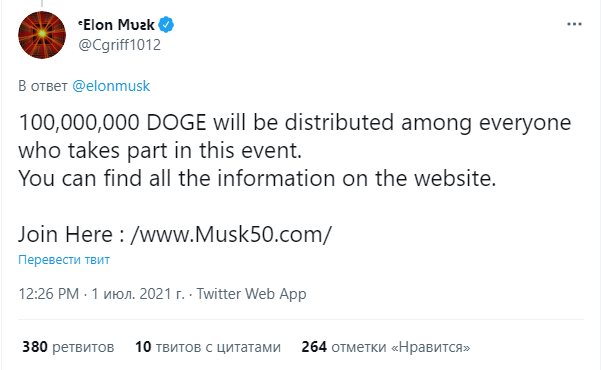Click the @Cgriff1012 handle
This screenshot has height=370, width=601.
(120, 45)
